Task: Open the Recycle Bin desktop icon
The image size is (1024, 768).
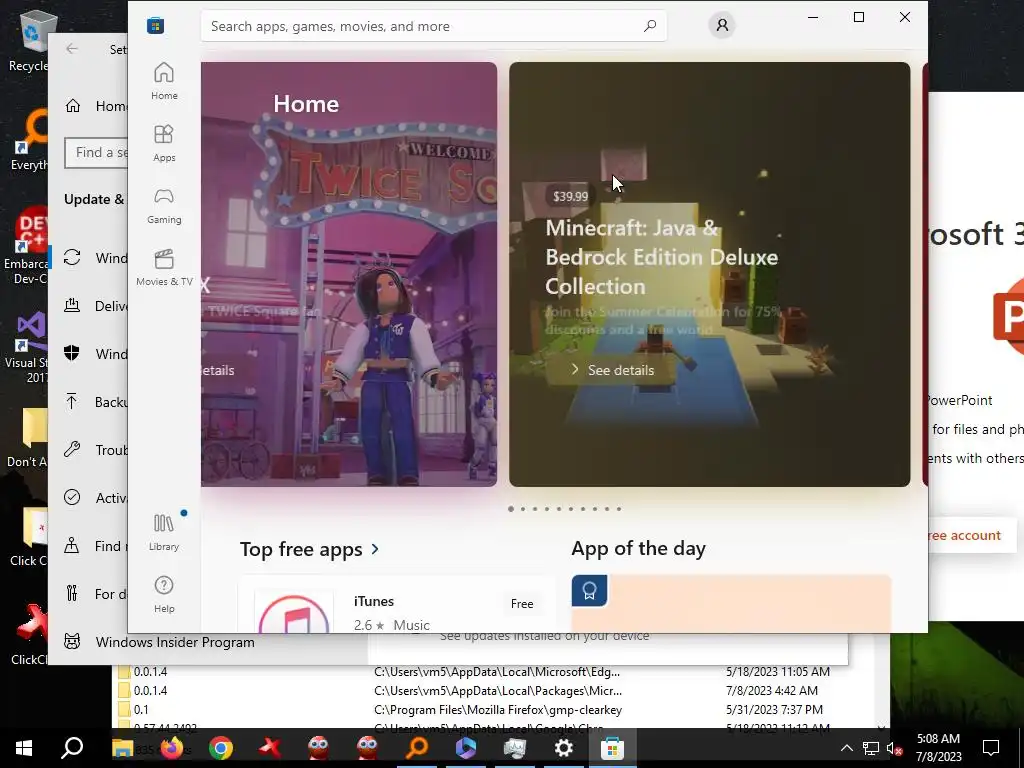Action: (x=29, y=39)
